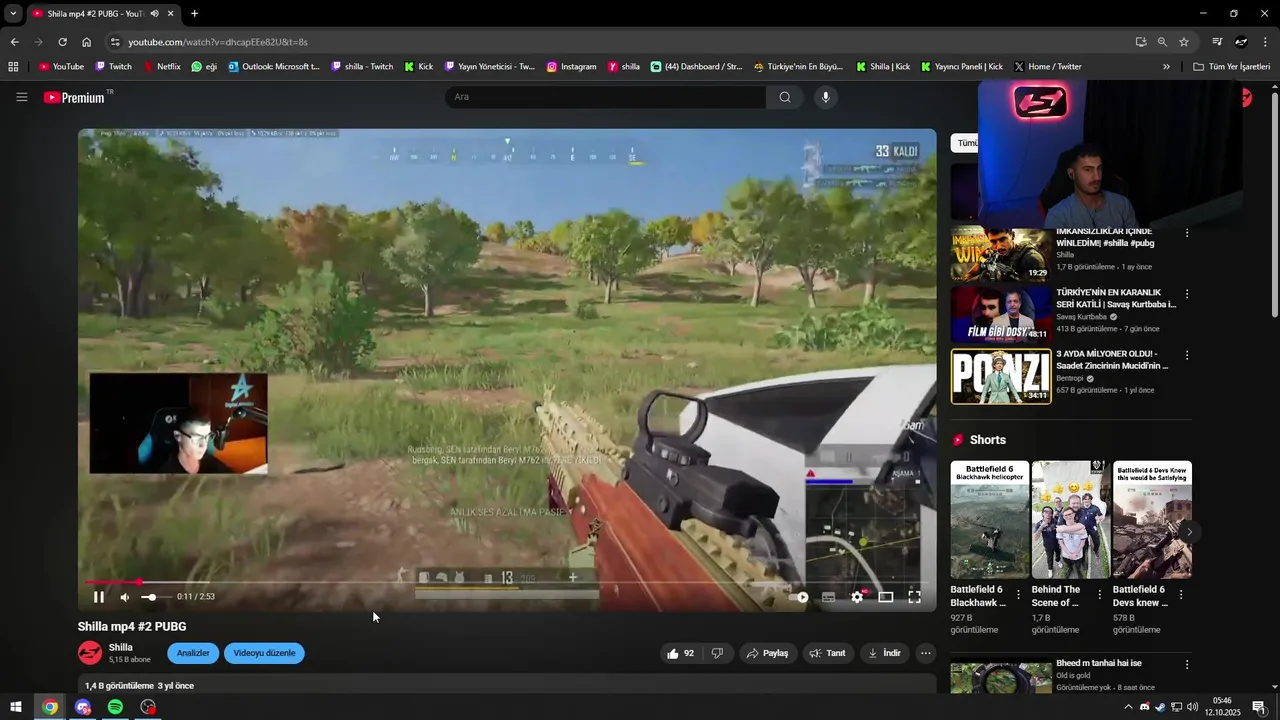The image size is (1280, 720).
Task: Mute the tab via tab speaker icon
Action: [x=154, y=14]
